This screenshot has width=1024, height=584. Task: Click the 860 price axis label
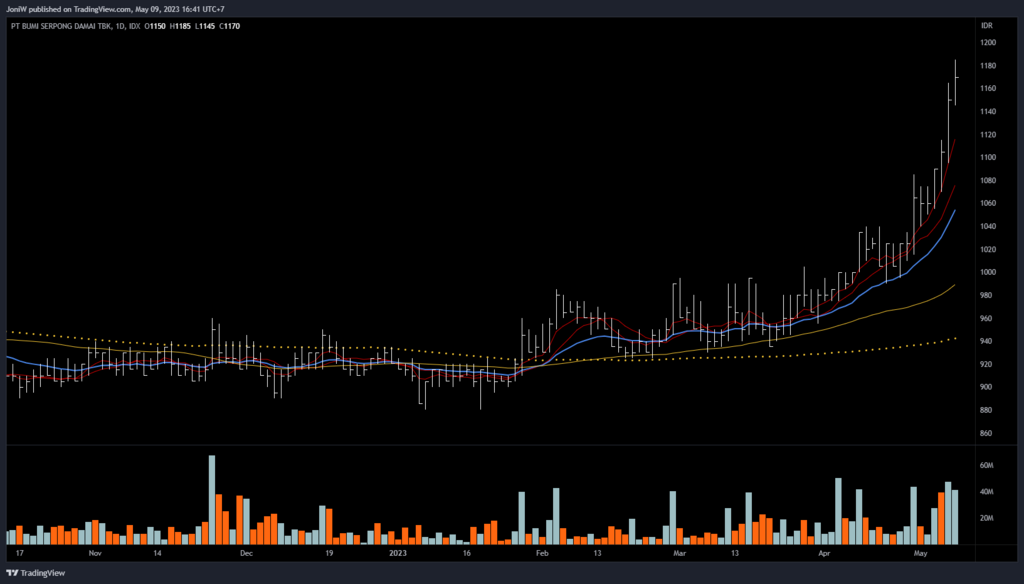coord(987,433)
